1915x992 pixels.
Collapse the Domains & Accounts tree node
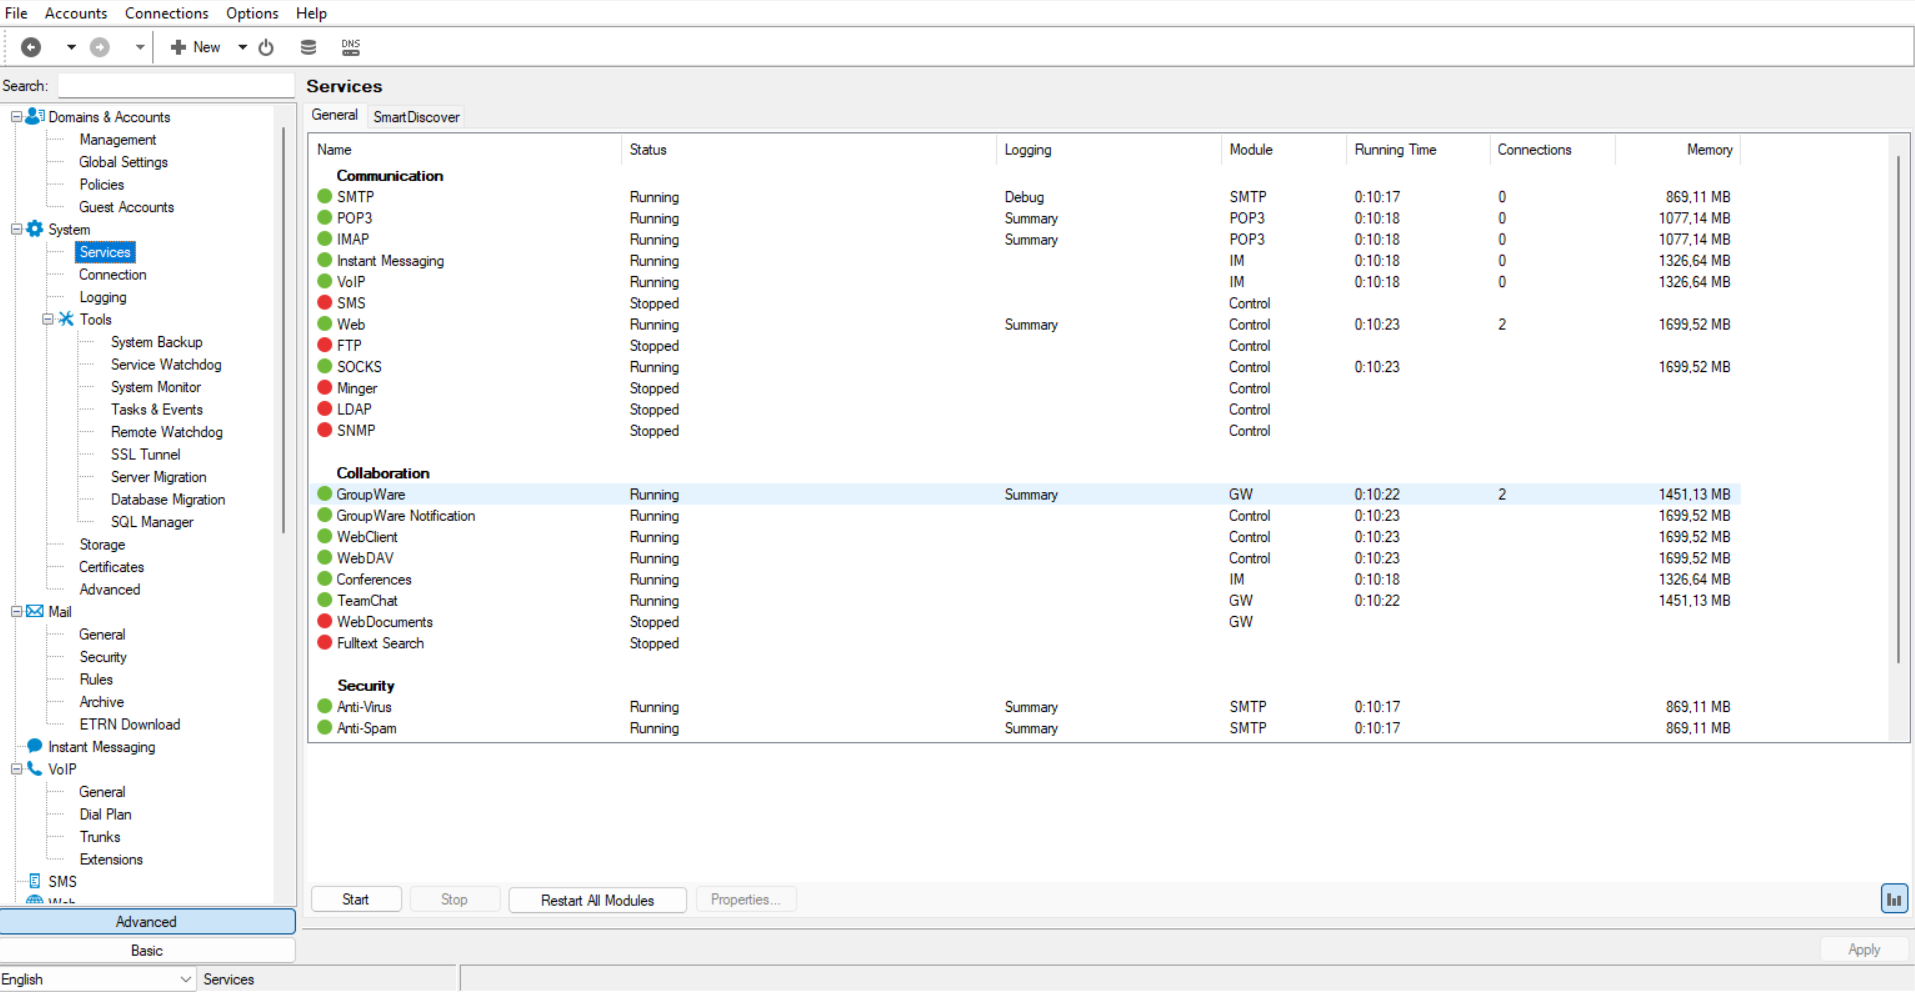point(16,117)
